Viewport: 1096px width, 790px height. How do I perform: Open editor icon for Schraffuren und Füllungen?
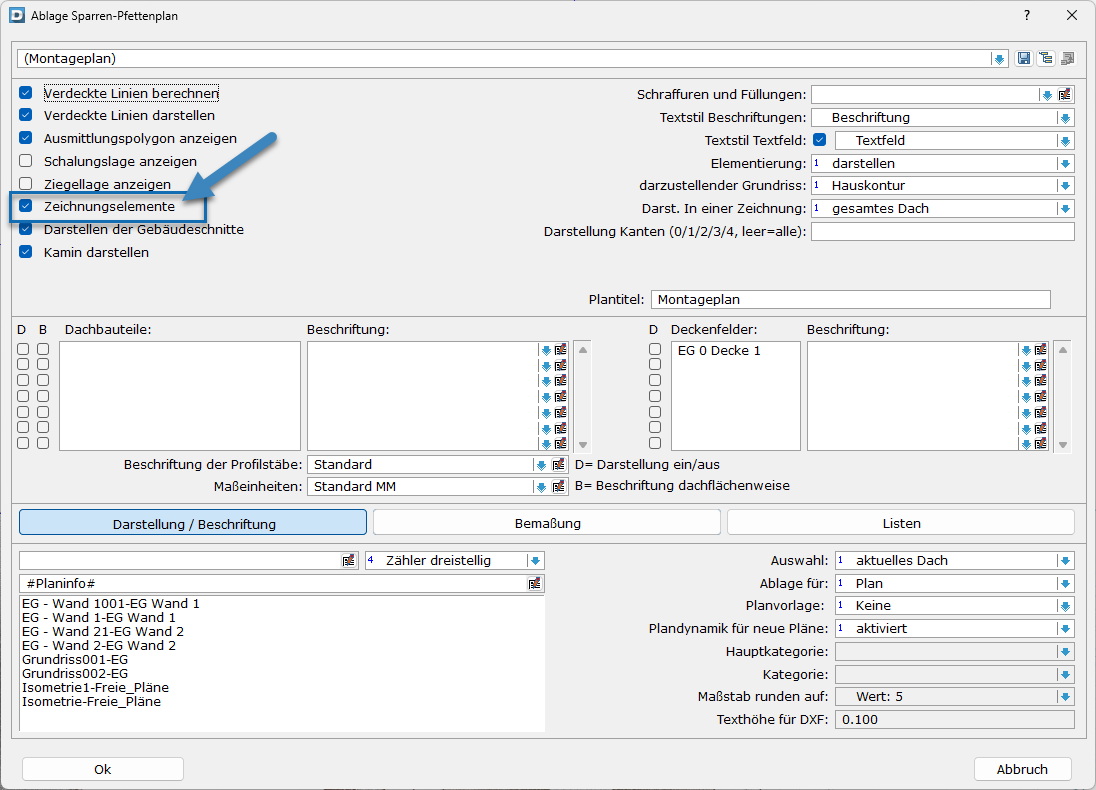point(1065,95)
